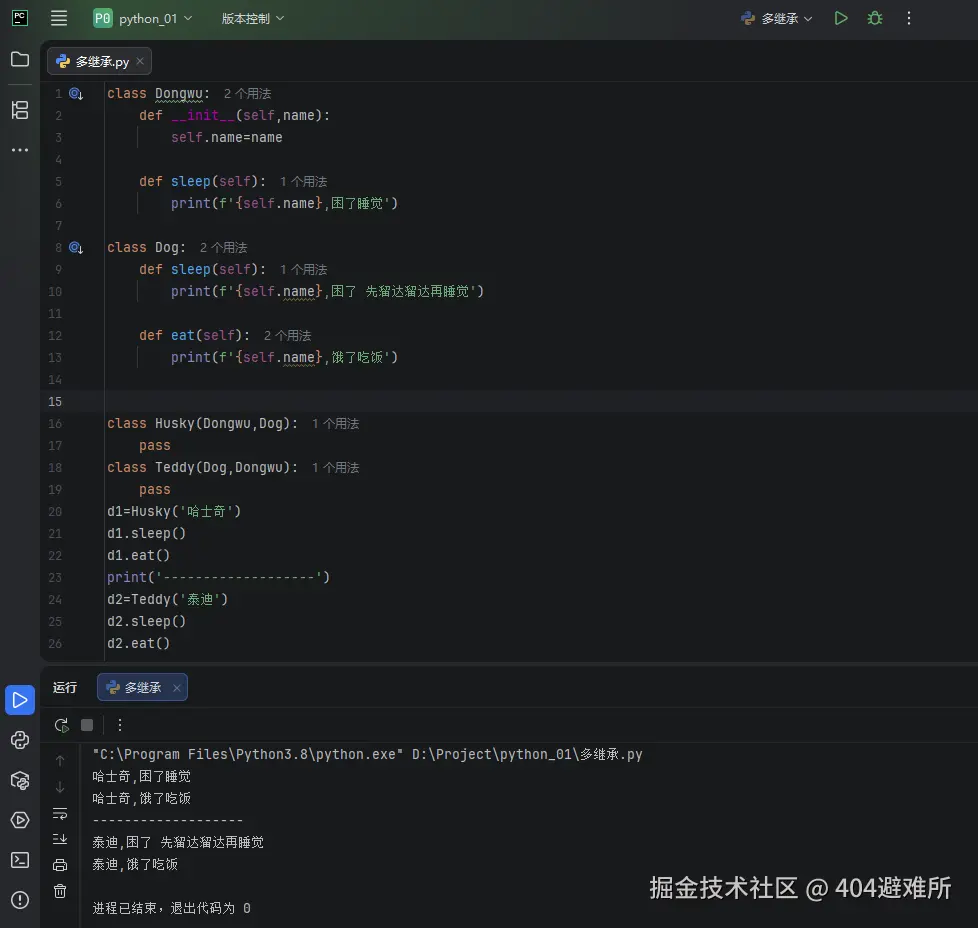Screen dimensions: 978x928
Task: Open the Problems tool window
Action: click(20, 900)
